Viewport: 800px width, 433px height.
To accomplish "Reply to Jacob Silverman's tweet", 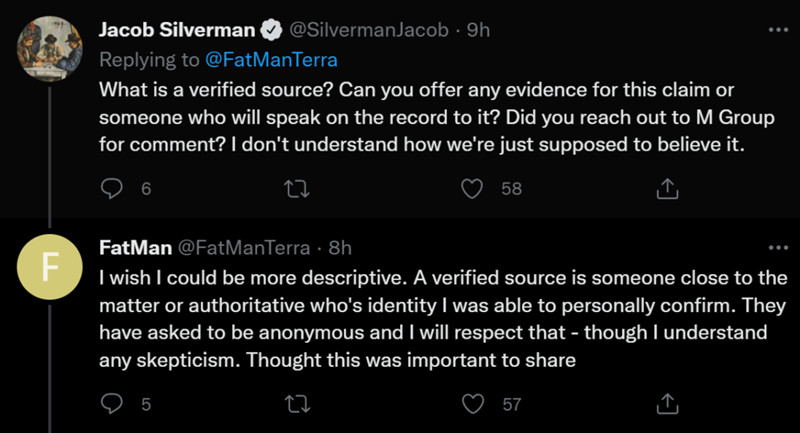I will (113, 189).
